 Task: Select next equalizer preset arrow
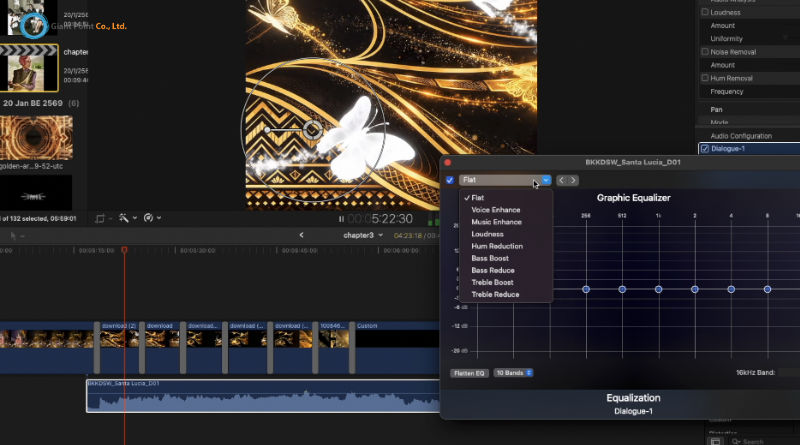pyautogui.click(x=573, y=180)
